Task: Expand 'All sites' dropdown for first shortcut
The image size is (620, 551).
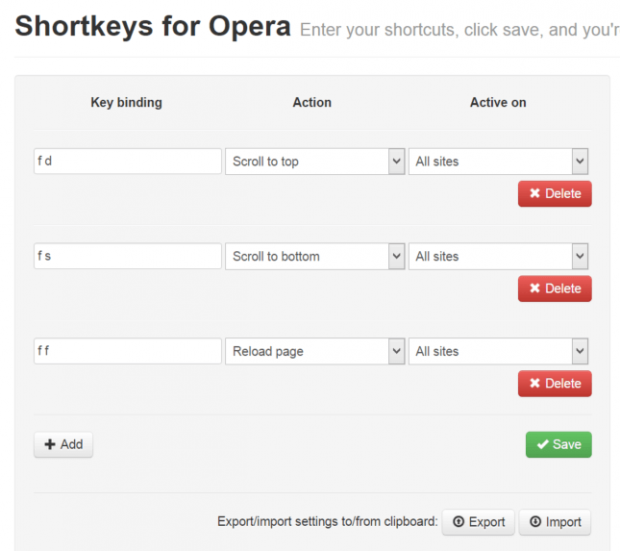Action: click(x=498, y=162)
